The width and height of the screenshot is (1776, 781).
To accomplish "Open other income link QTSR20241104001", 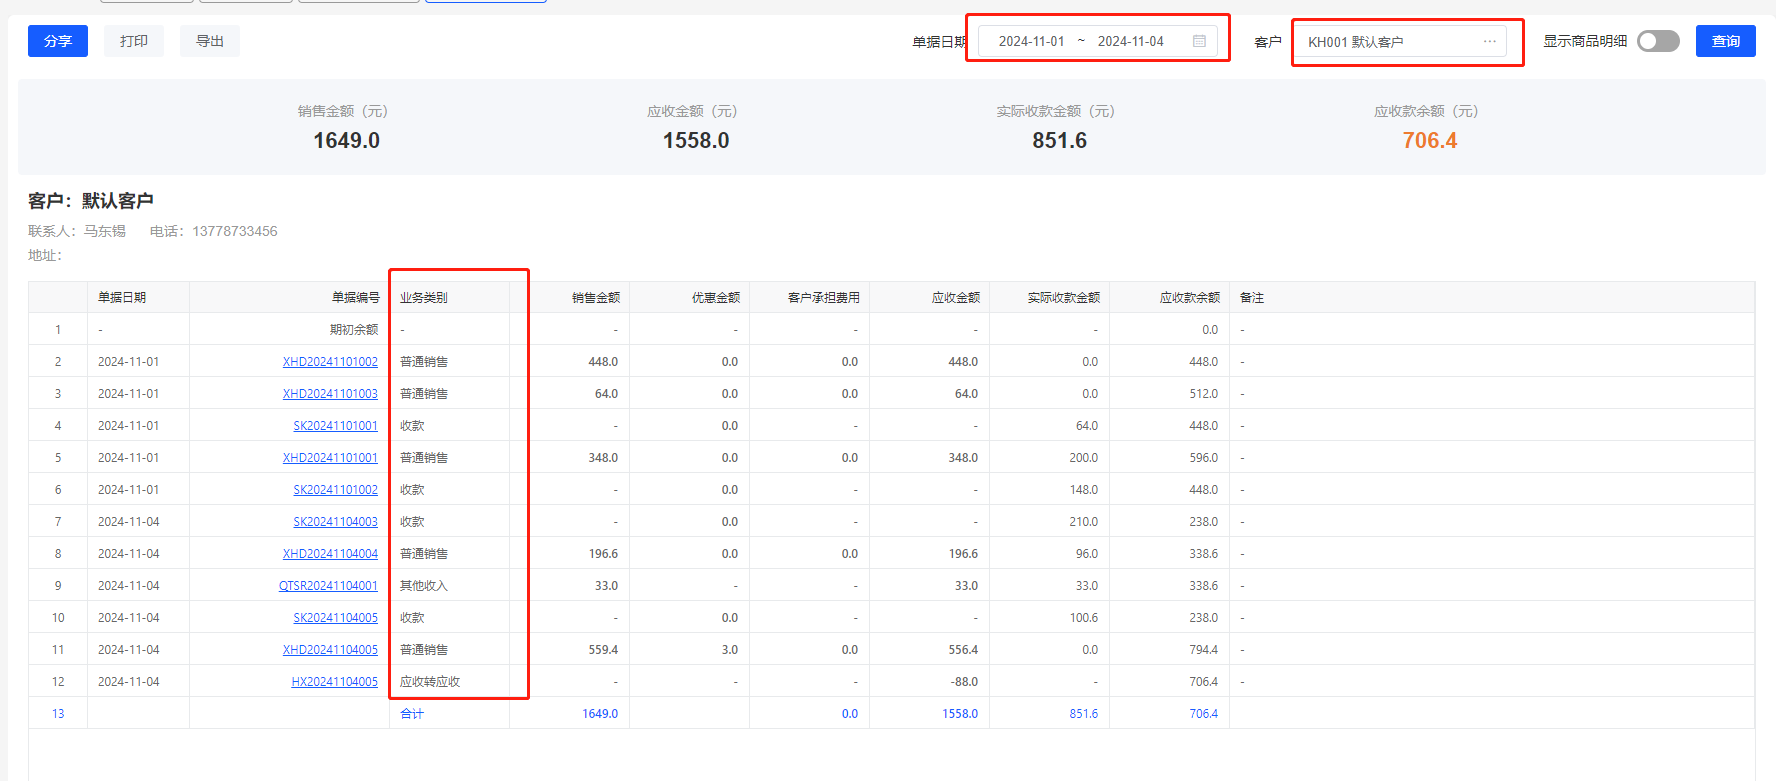I will (x=328, y=586).
